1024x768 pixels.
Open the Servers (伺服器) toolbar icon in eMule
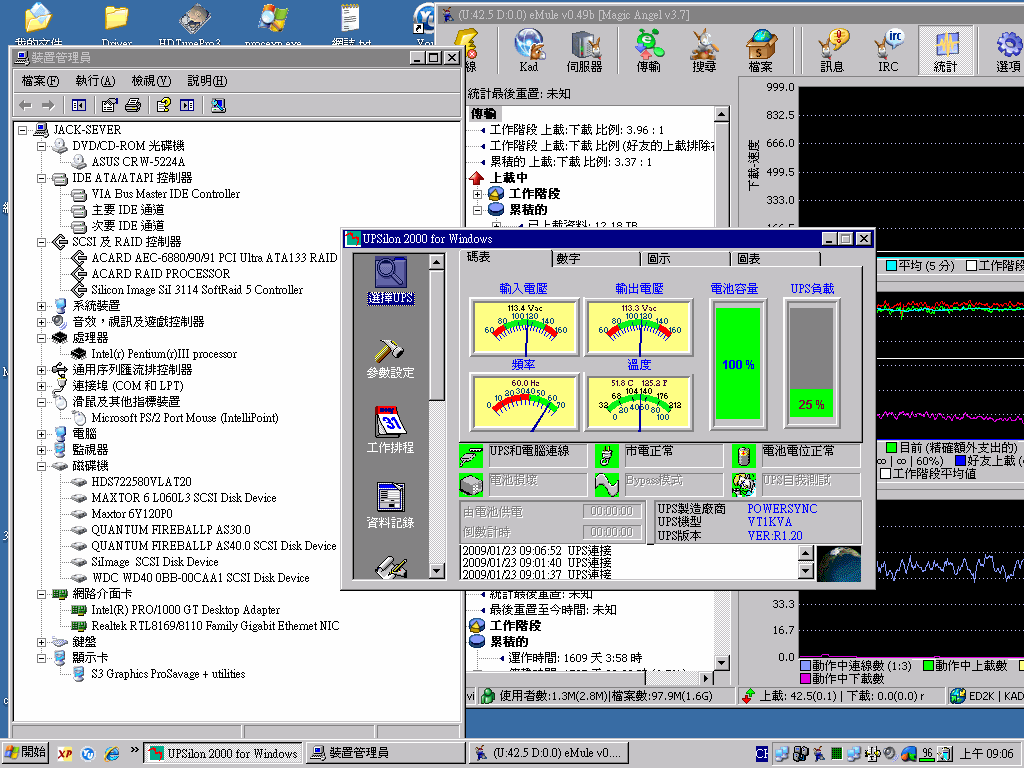pyautogui.click(x=584, y=50)
